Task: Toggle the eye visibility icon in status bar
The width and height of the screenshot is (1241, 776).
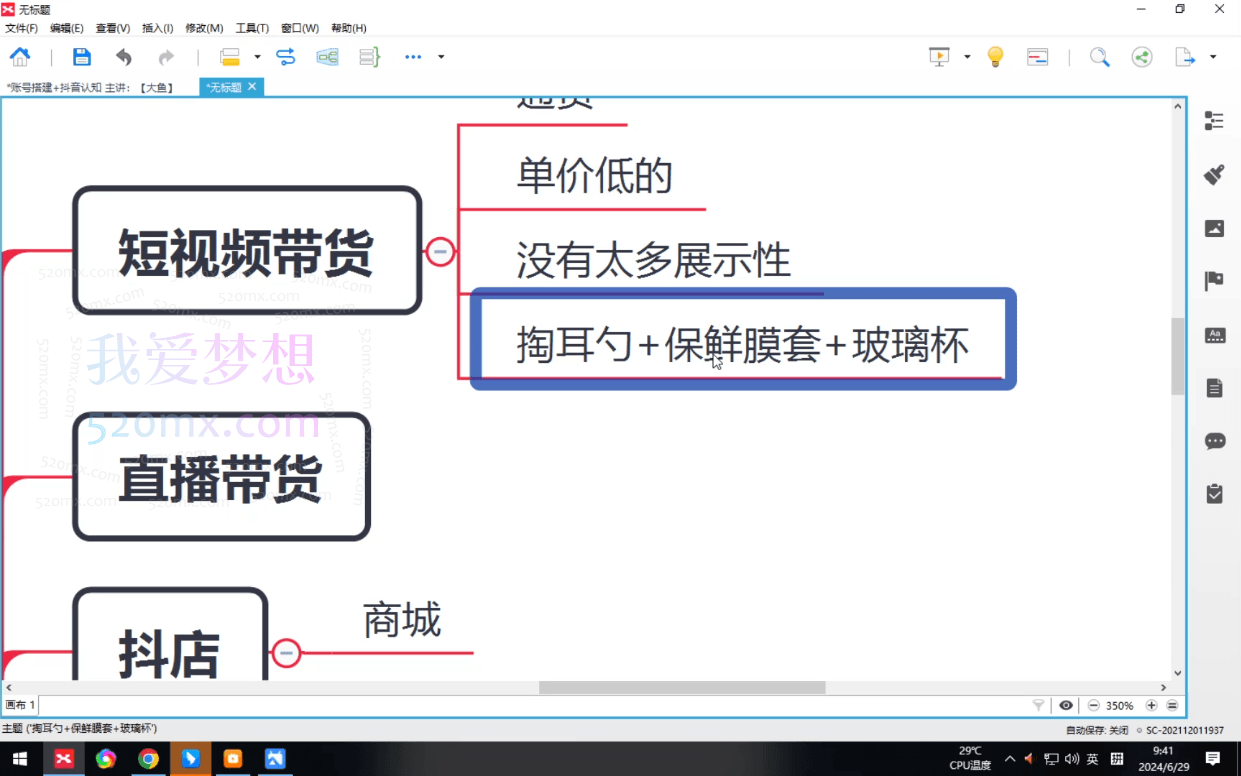Action: point(1066,705)
